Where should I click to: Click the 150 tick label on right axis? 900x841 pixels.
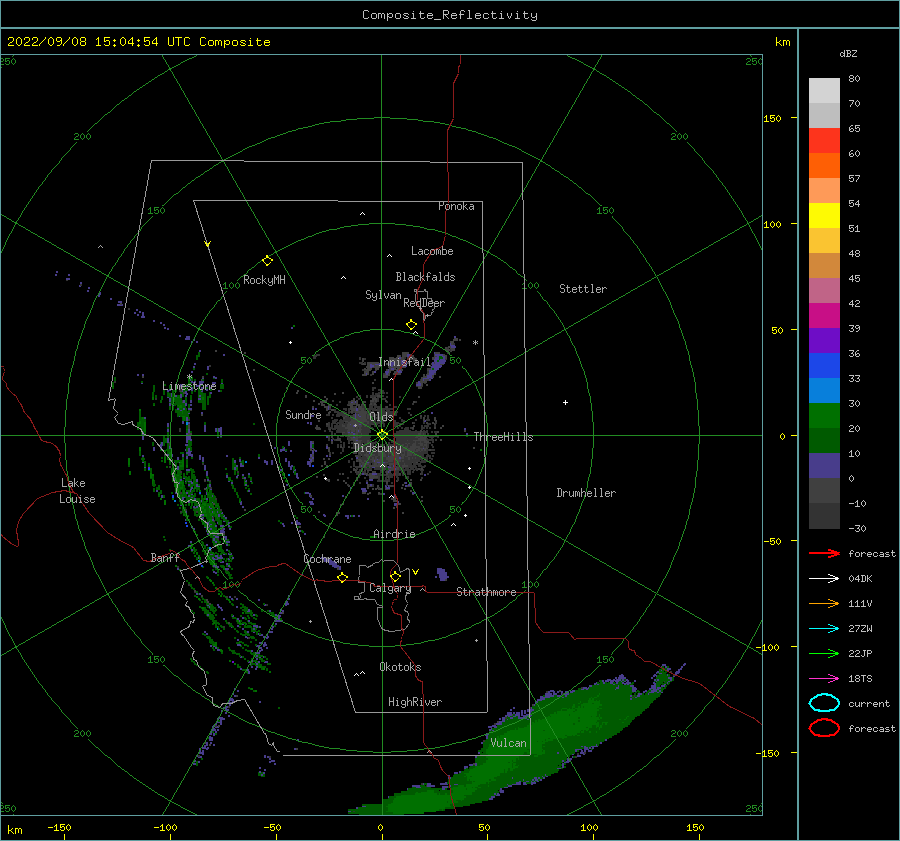(773, 118)
